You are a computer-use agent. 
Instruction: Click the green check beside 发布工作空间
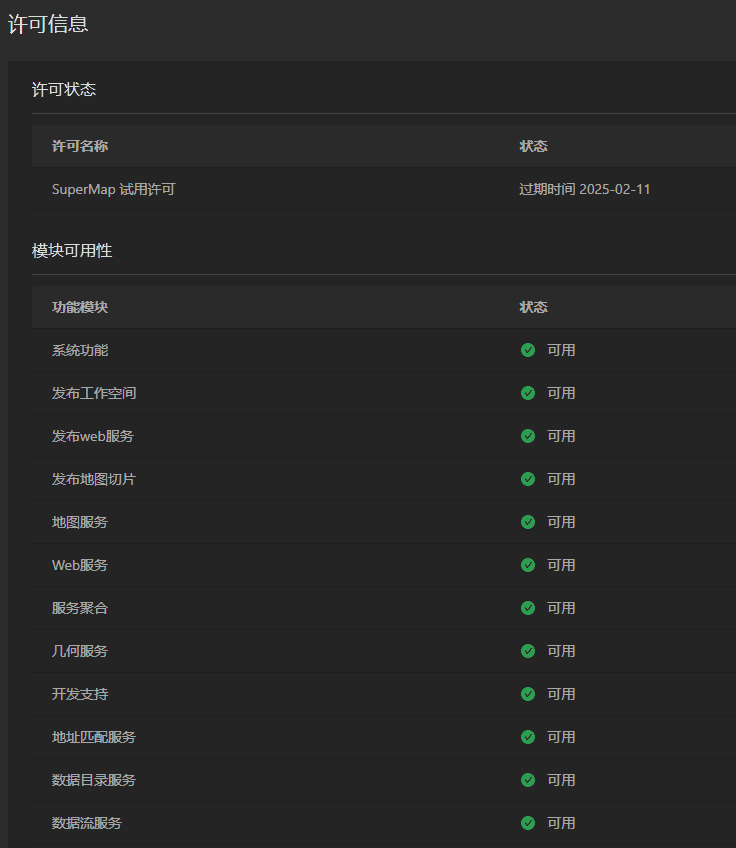(528, 393)
